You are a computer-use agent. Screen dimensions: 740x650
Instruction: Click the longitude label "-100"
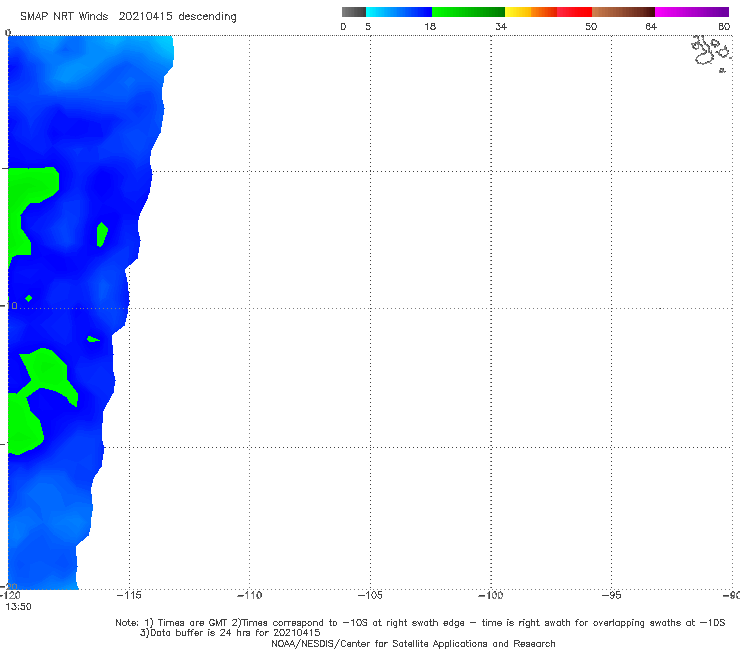pos(491,595)
